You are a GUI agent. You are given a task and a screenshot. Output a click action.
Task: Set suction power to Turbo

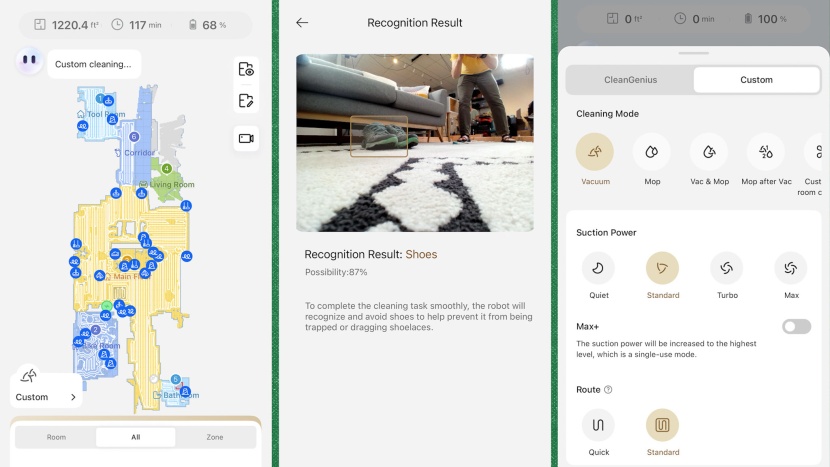click(726, 268)
